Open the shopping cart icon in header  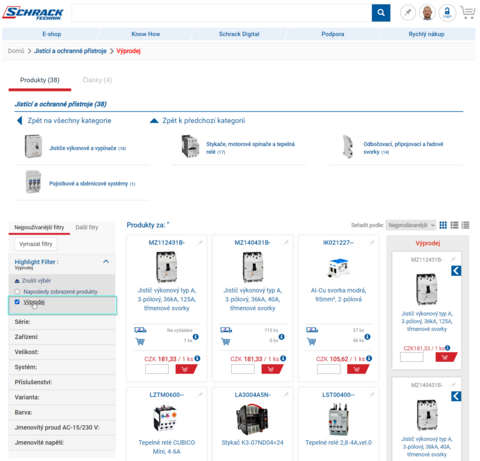[468, 13]
